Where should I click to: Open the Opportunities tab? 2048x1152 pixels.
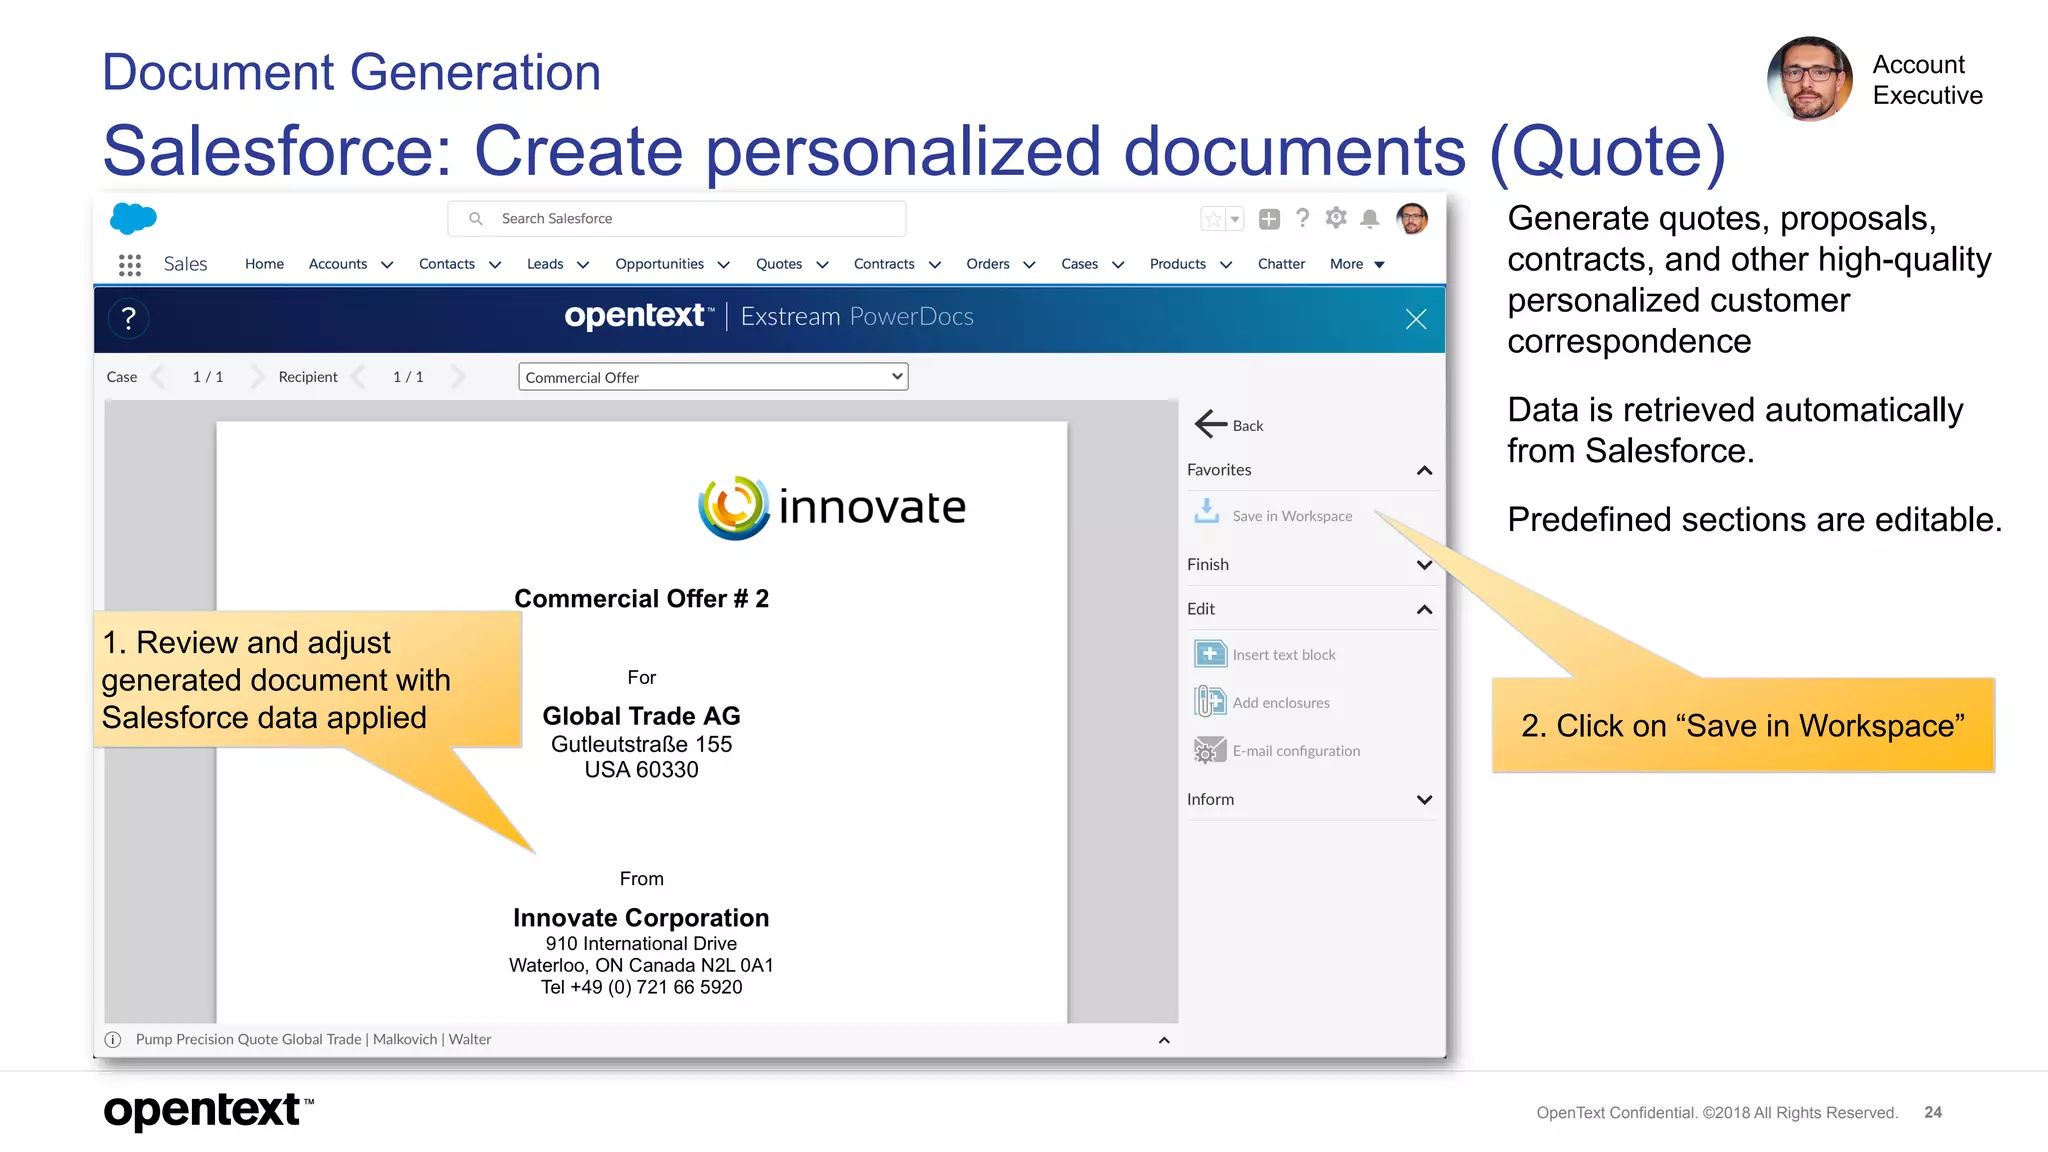coord(659,264)
